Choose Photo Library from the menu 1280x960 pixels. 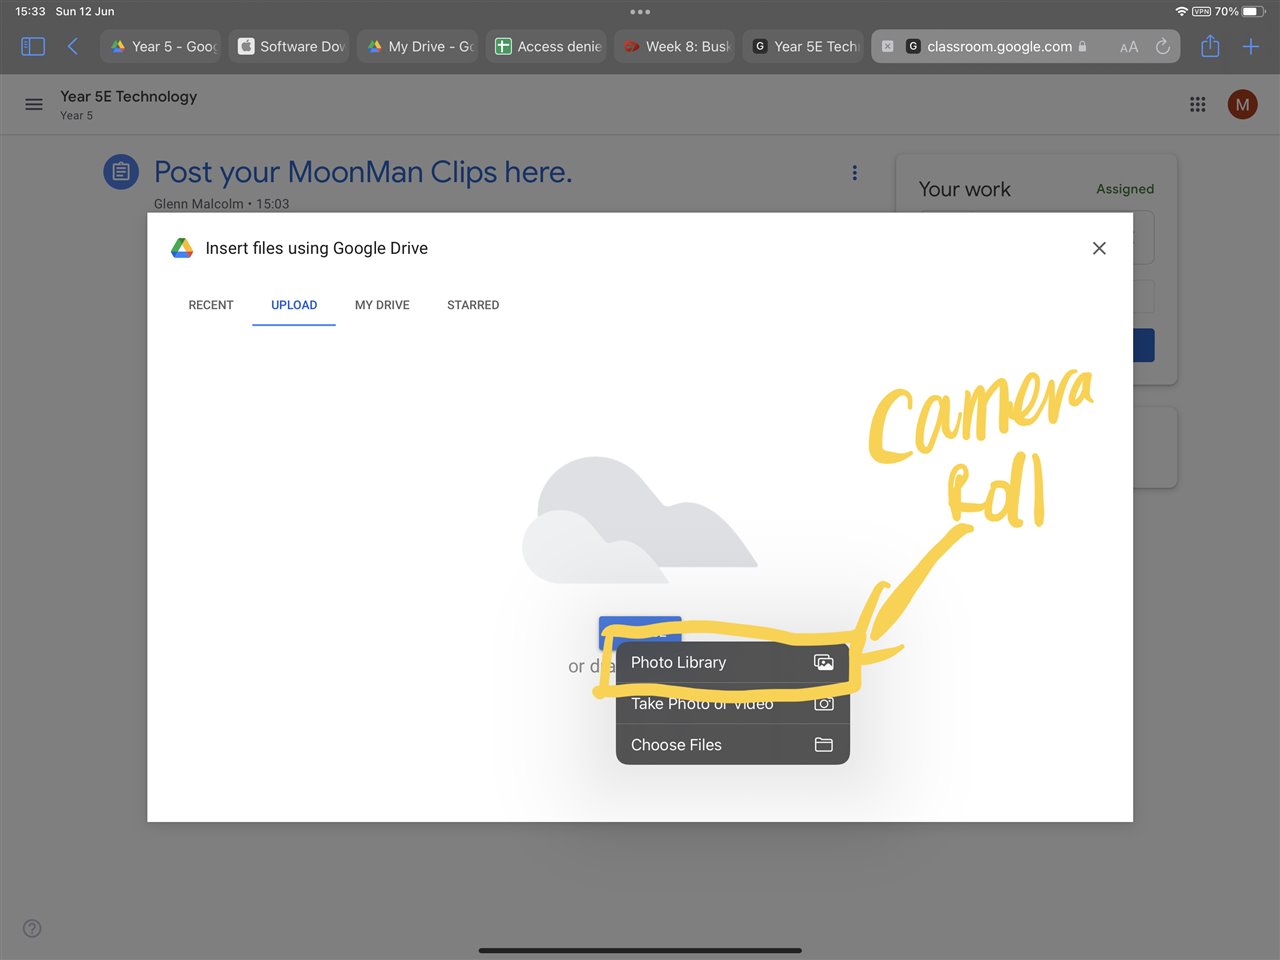732,662
